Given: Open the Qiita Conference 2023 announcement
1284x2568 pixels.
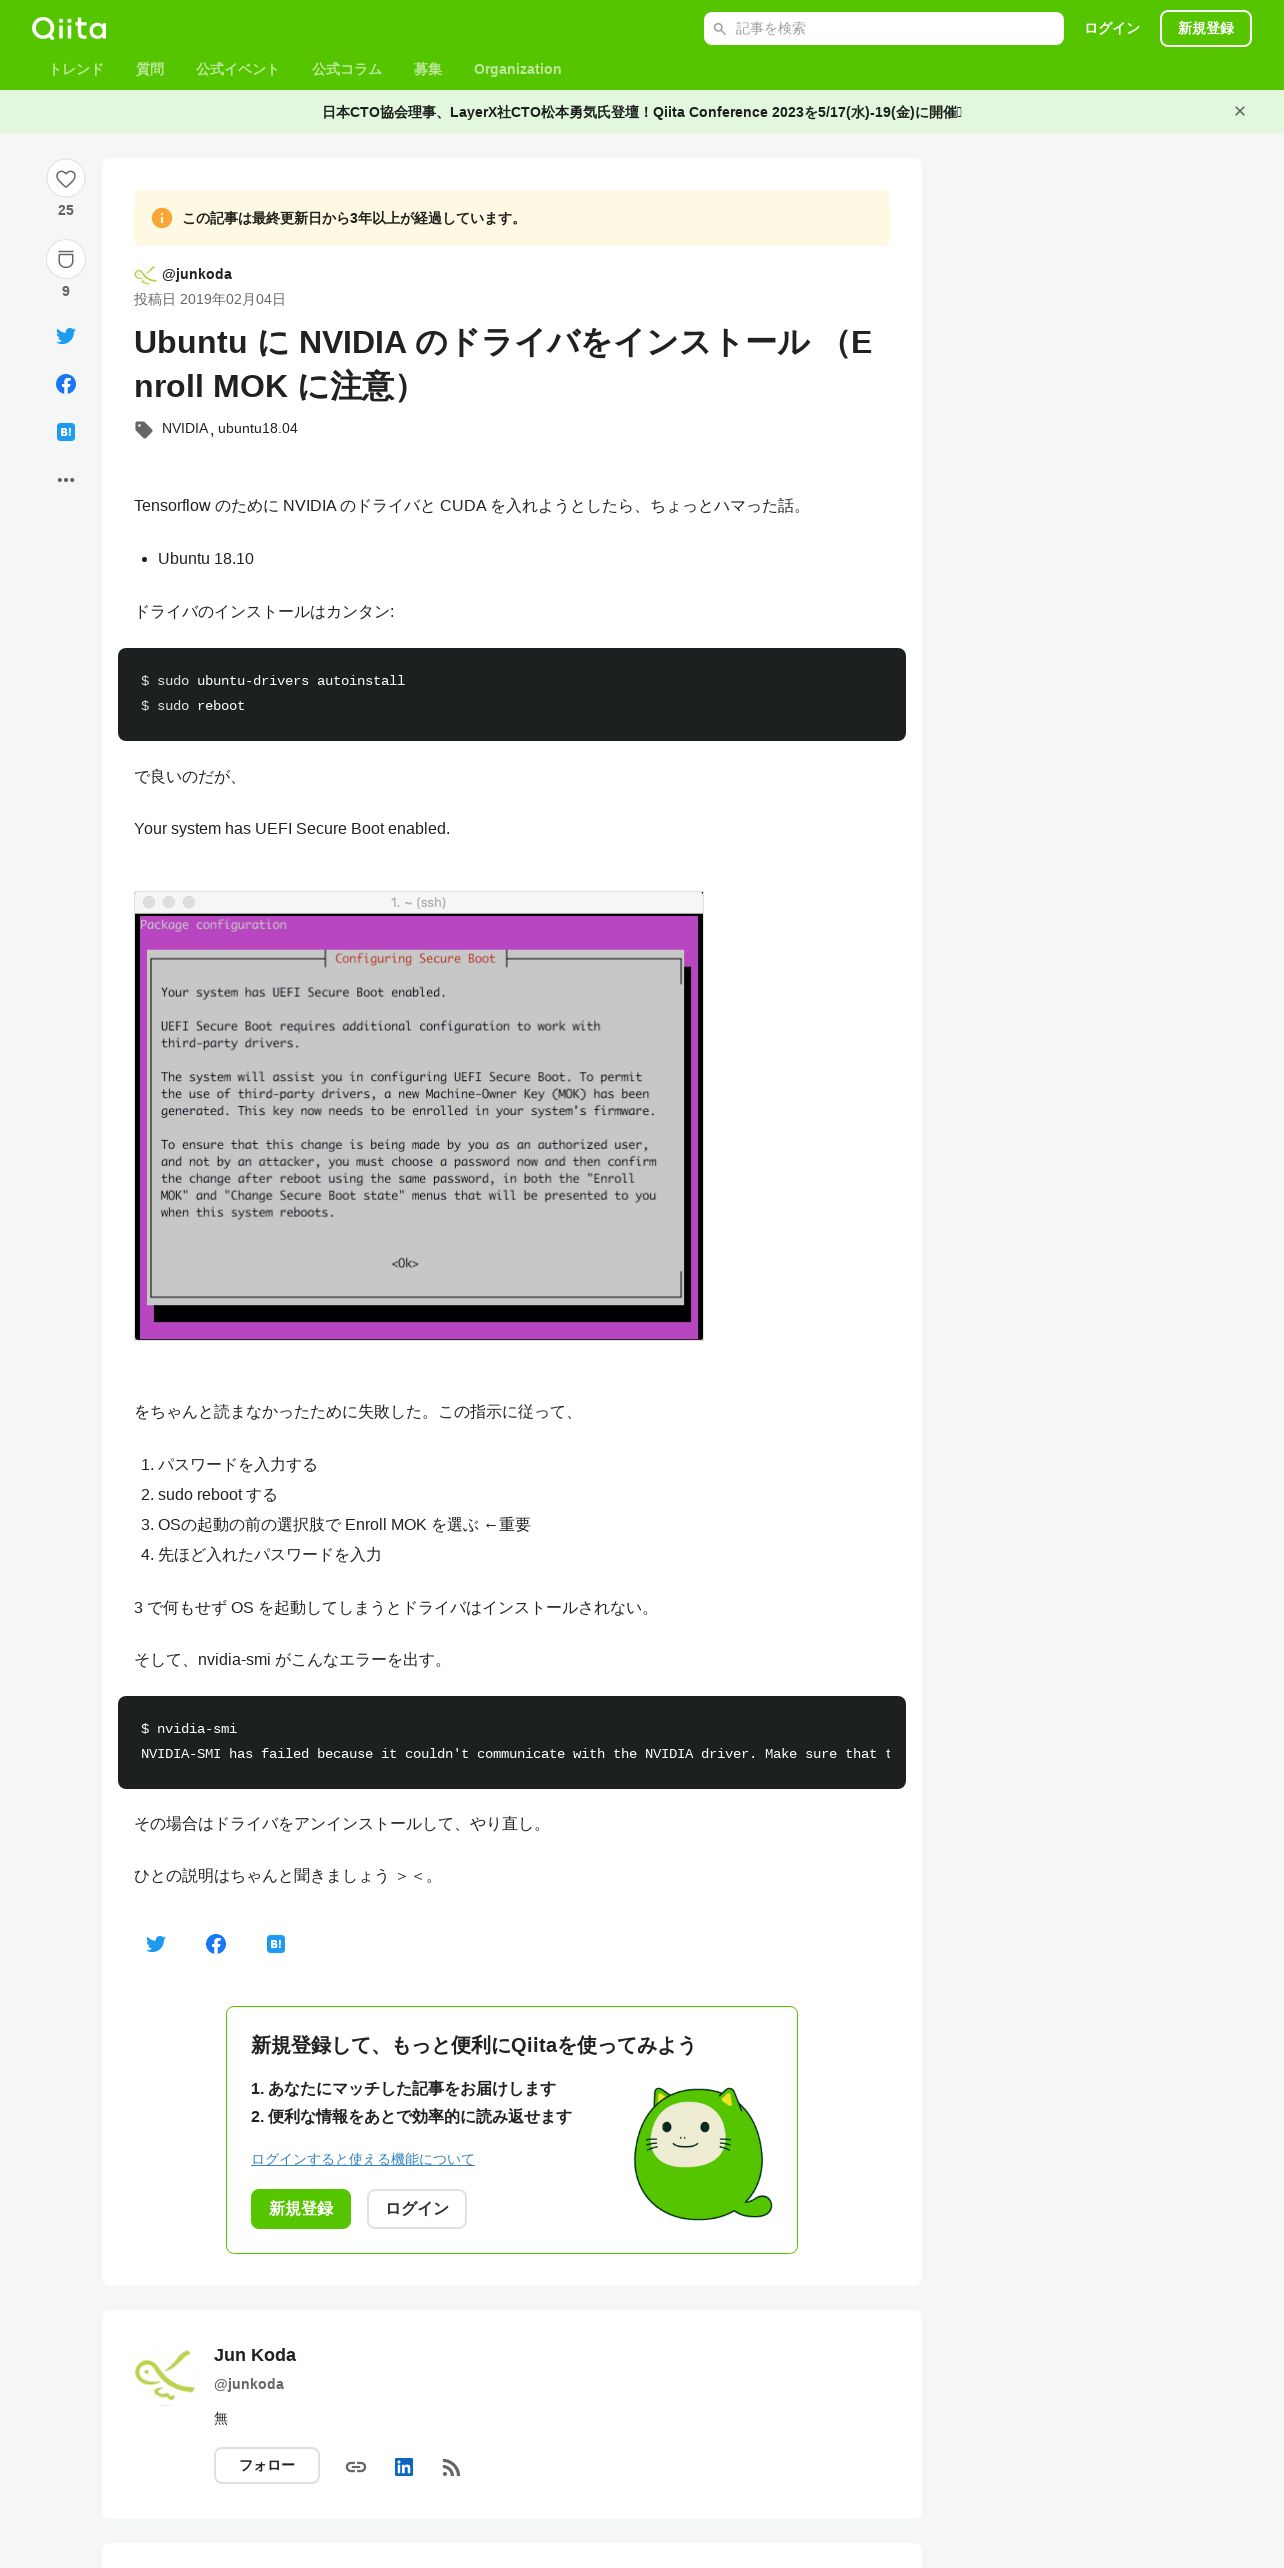Looking at the screenshot, I should pyautogui.click(x=641, y=112).
